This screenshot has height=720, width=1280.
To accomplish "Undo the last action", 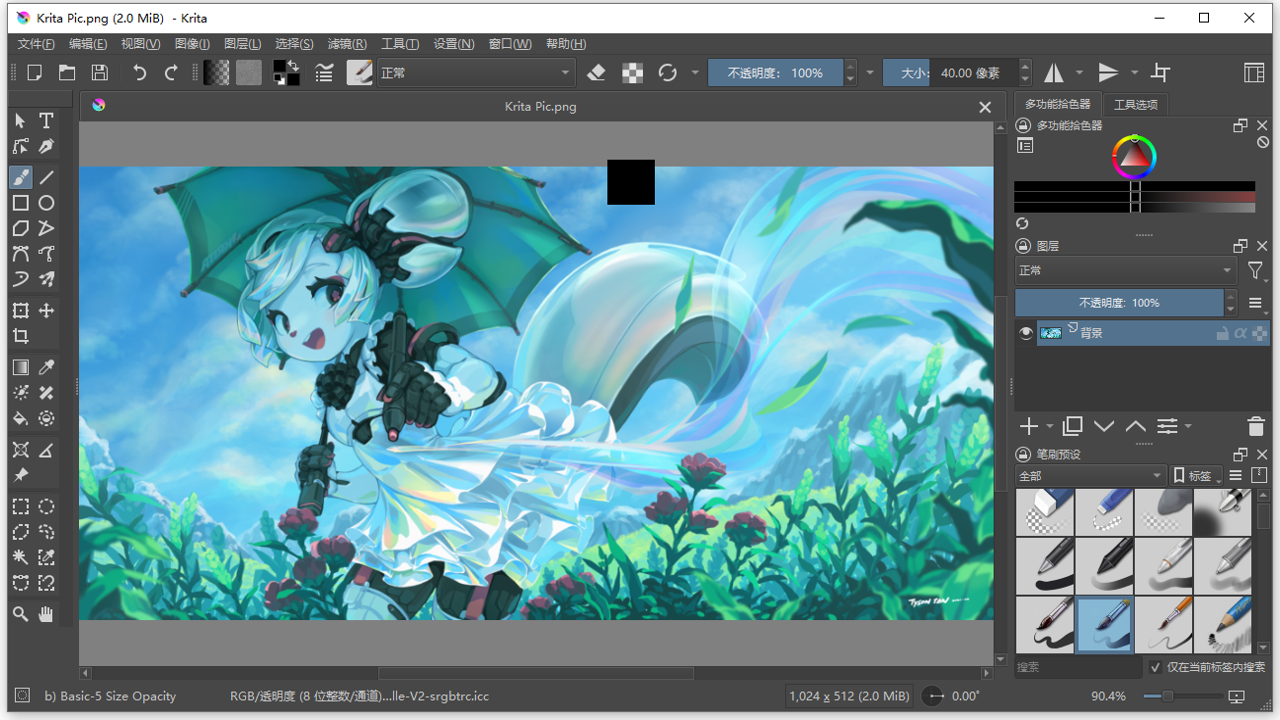I will 140,73.
